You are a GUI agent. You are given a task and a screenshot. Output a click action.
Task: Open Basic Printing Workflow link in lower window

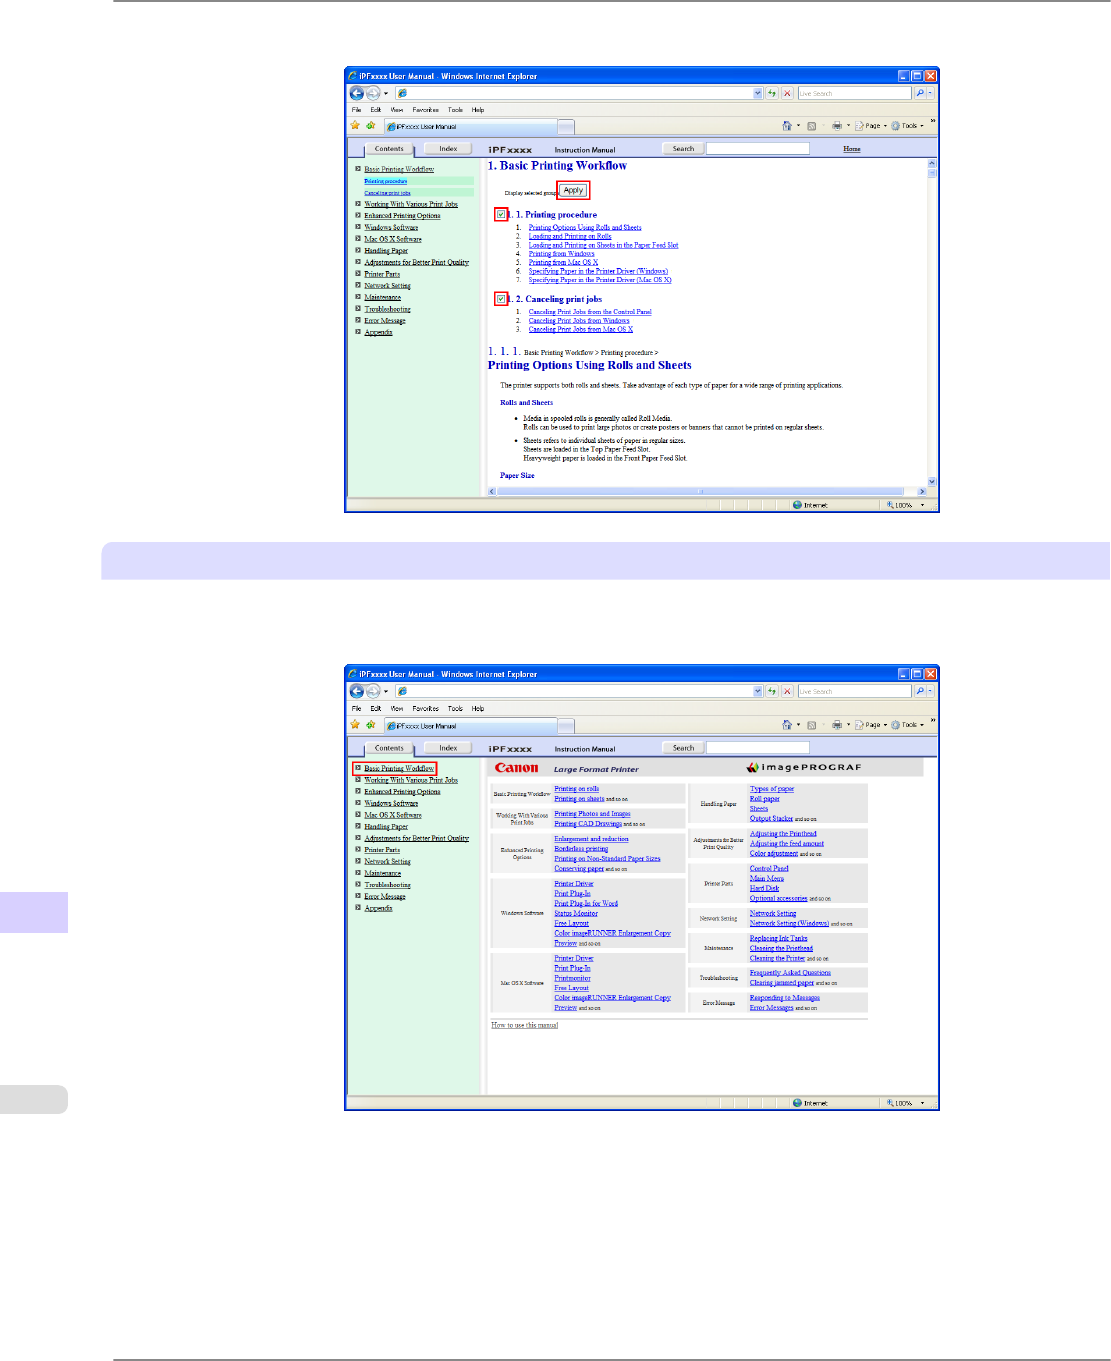pyautogui.click(x=399, y=768)
